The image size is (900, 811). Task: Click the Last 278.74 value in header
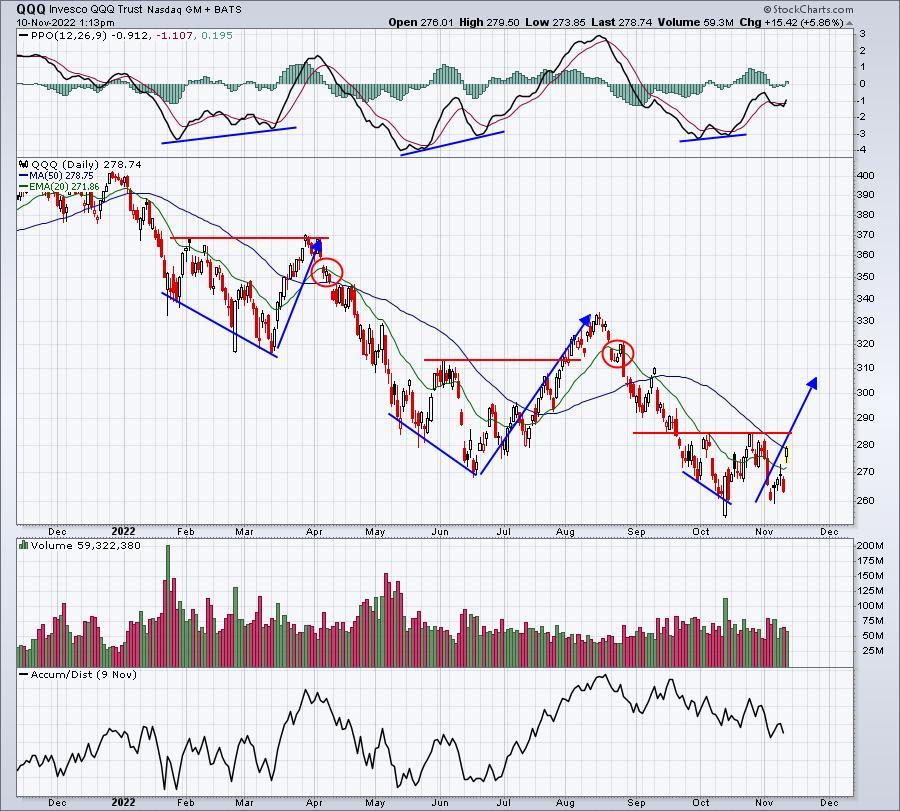pyautogui.click(x=622, y=22)
